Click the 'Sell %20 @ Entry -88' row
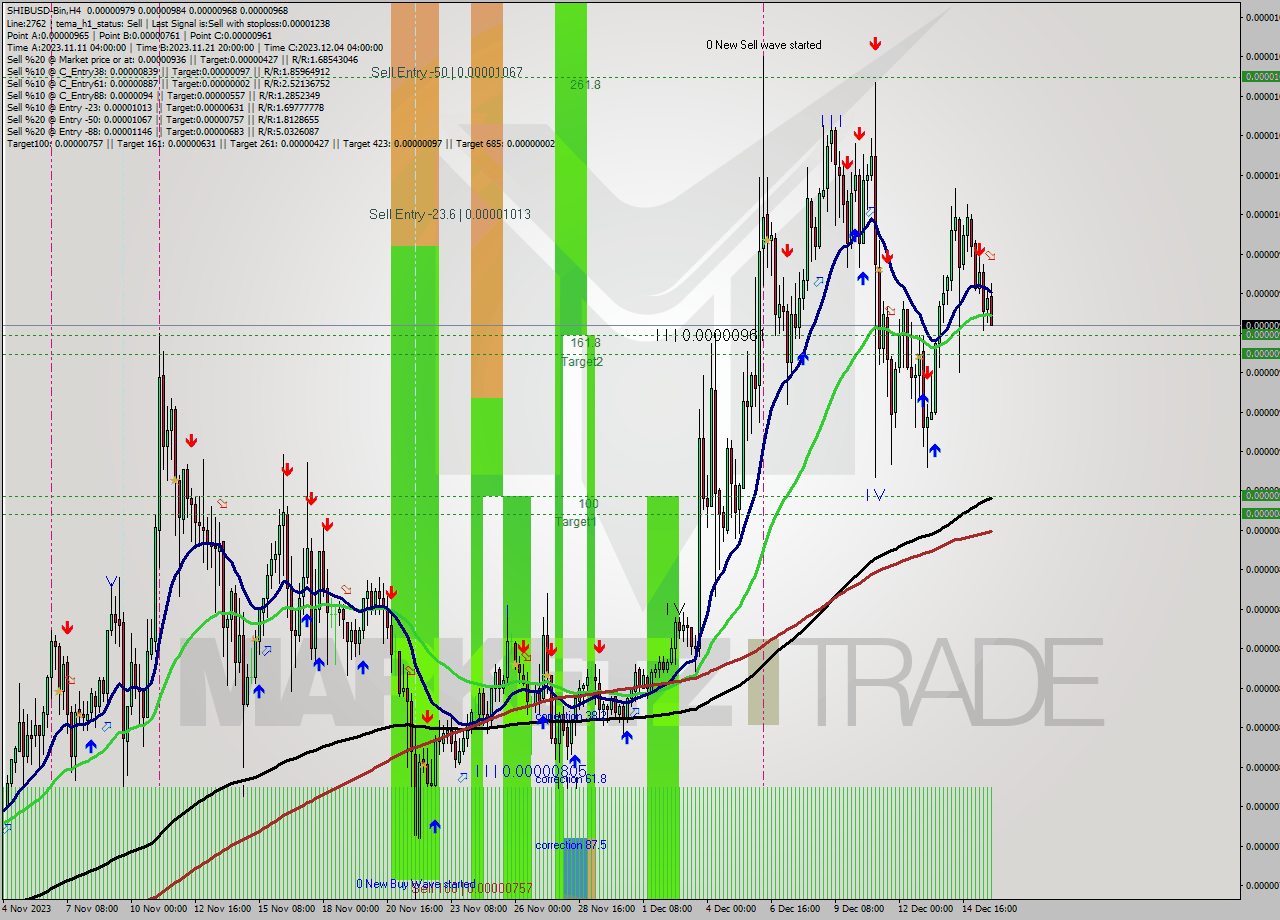 (x=163, y=131)
